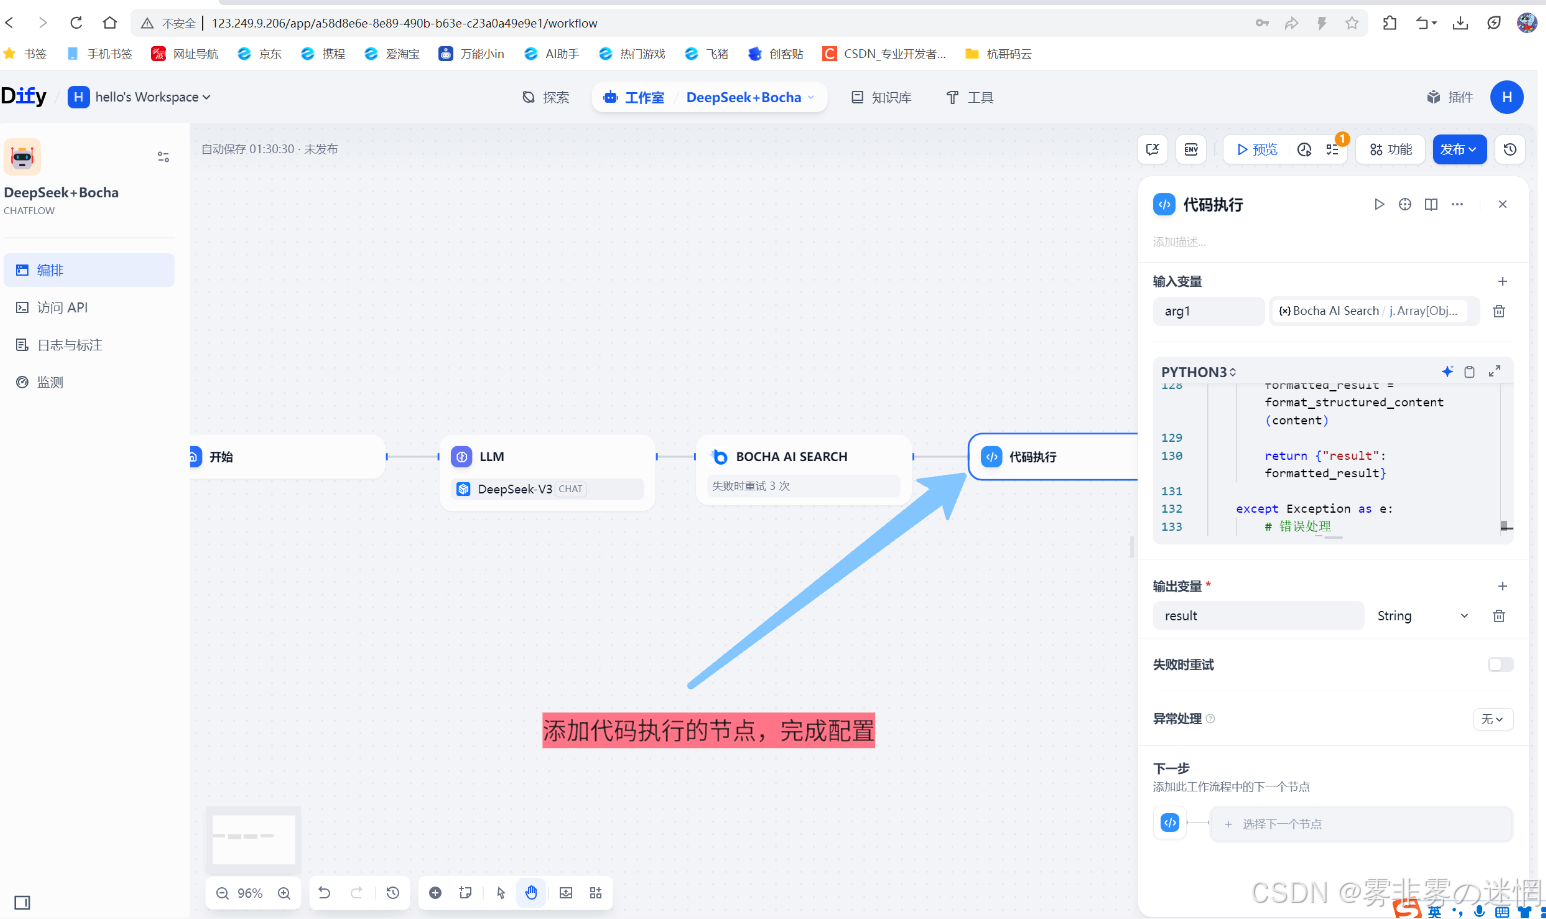Viewport: 1546px width, 919px height.
Task: Click the 功能 features button
Action: click(x=1390, y=149)
